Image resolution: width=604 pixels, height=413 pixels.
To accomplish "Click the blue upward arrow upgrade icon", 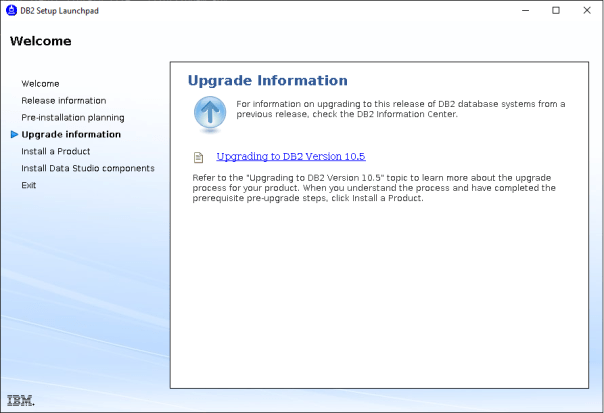I will [x=208, y=114].
